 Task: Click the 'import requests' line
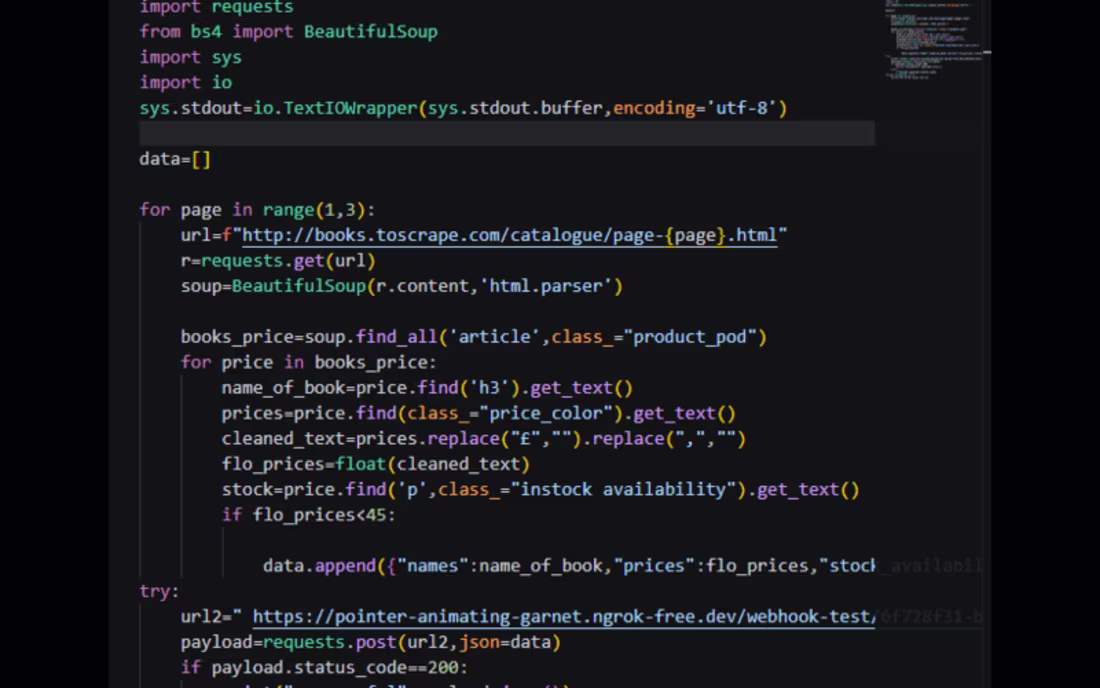(x=216, y=8)
